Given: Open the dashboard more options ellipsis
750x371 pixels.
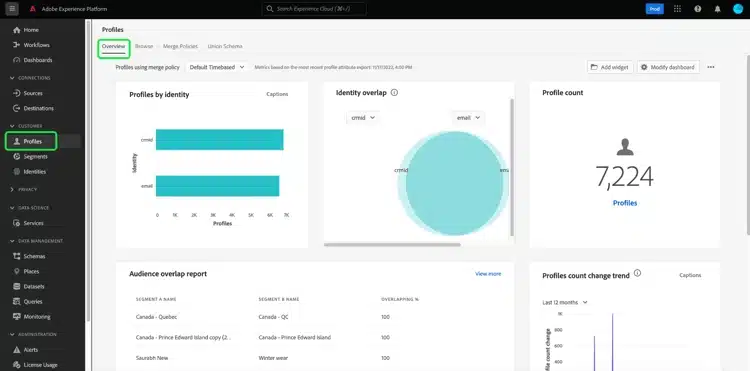Looking at the screenshot, I should (711, 67).
